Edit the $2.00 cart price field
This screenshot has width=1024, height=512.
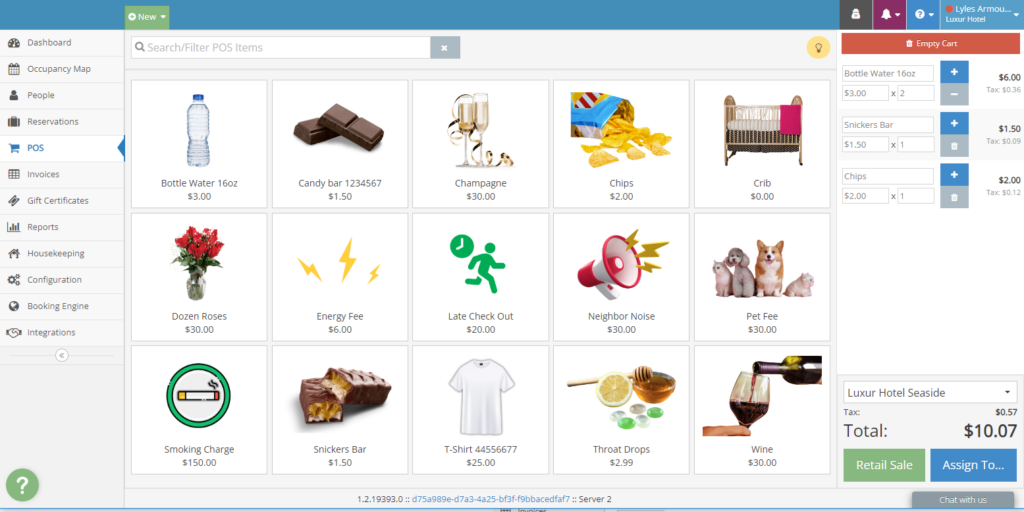pyautogui.click(x=865, y=196)
